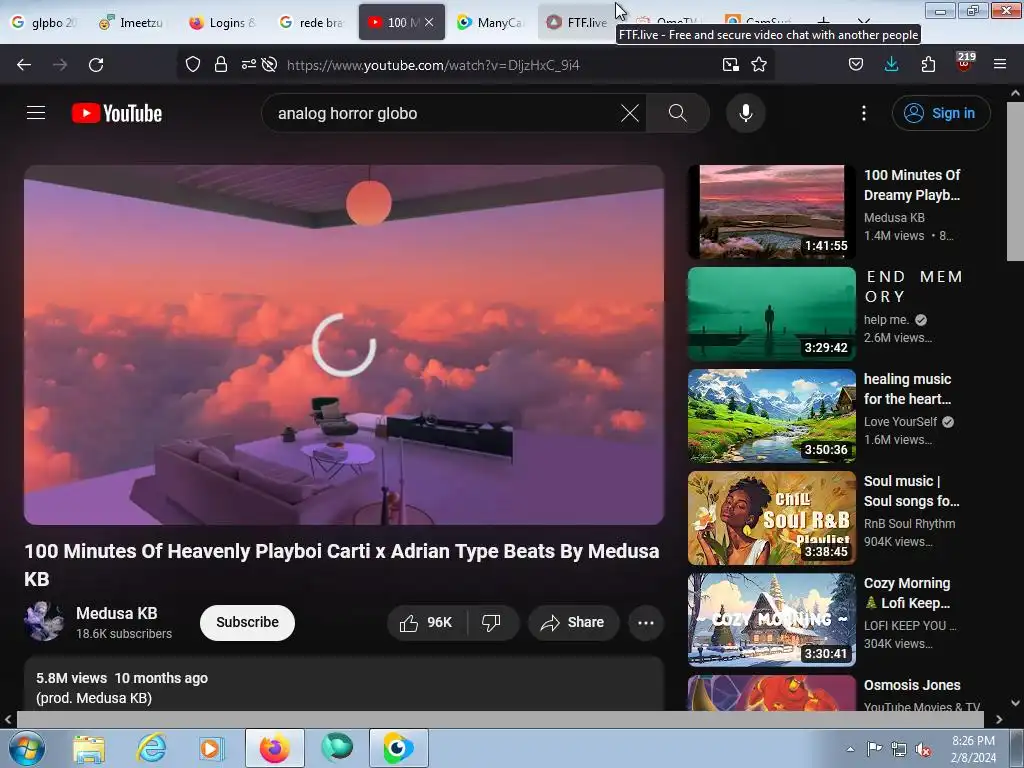This screenshot has width=1024, height=768.
Task: Open the Windows Start menu
Action: click(x=26, y=748)
